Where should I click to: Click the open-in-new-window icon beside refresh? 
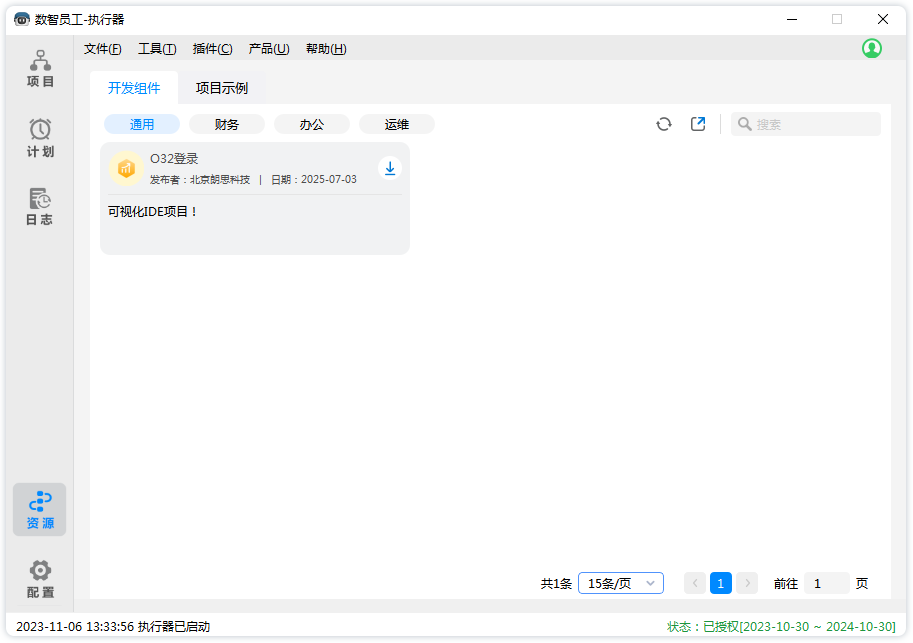tap(697, 124)
